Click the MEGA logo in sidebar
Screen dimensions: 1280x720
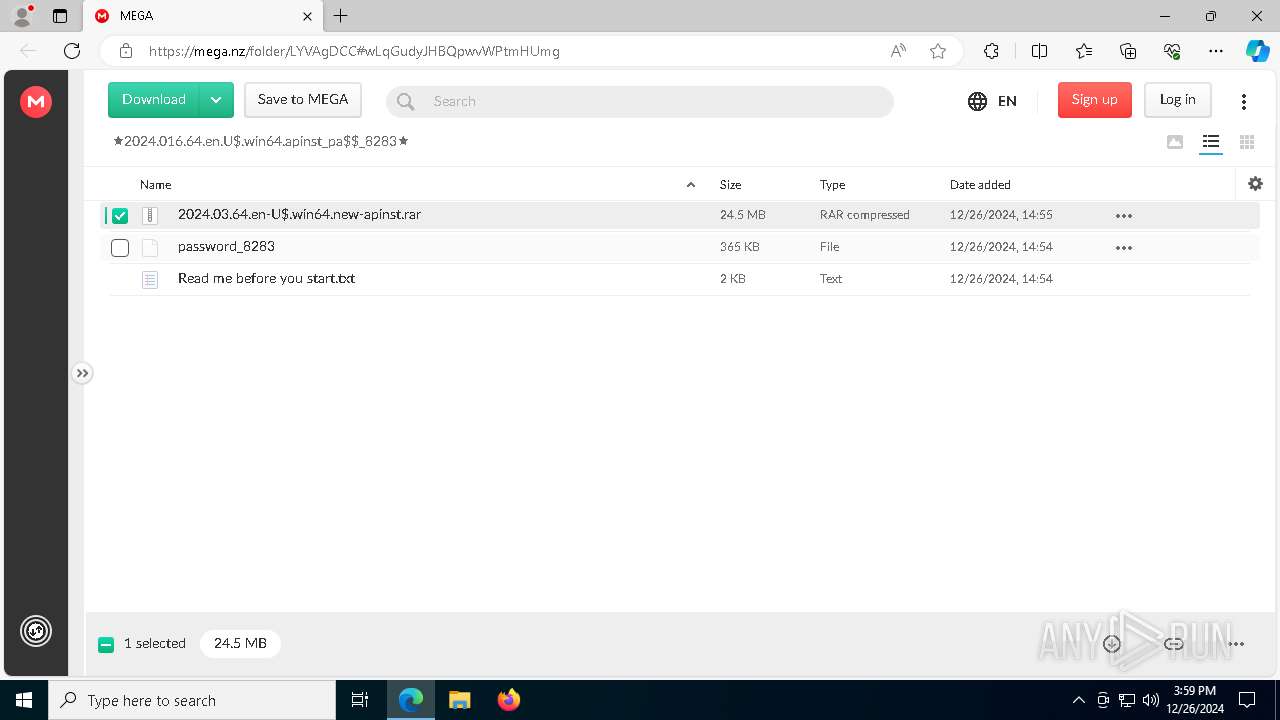[36, 101]
